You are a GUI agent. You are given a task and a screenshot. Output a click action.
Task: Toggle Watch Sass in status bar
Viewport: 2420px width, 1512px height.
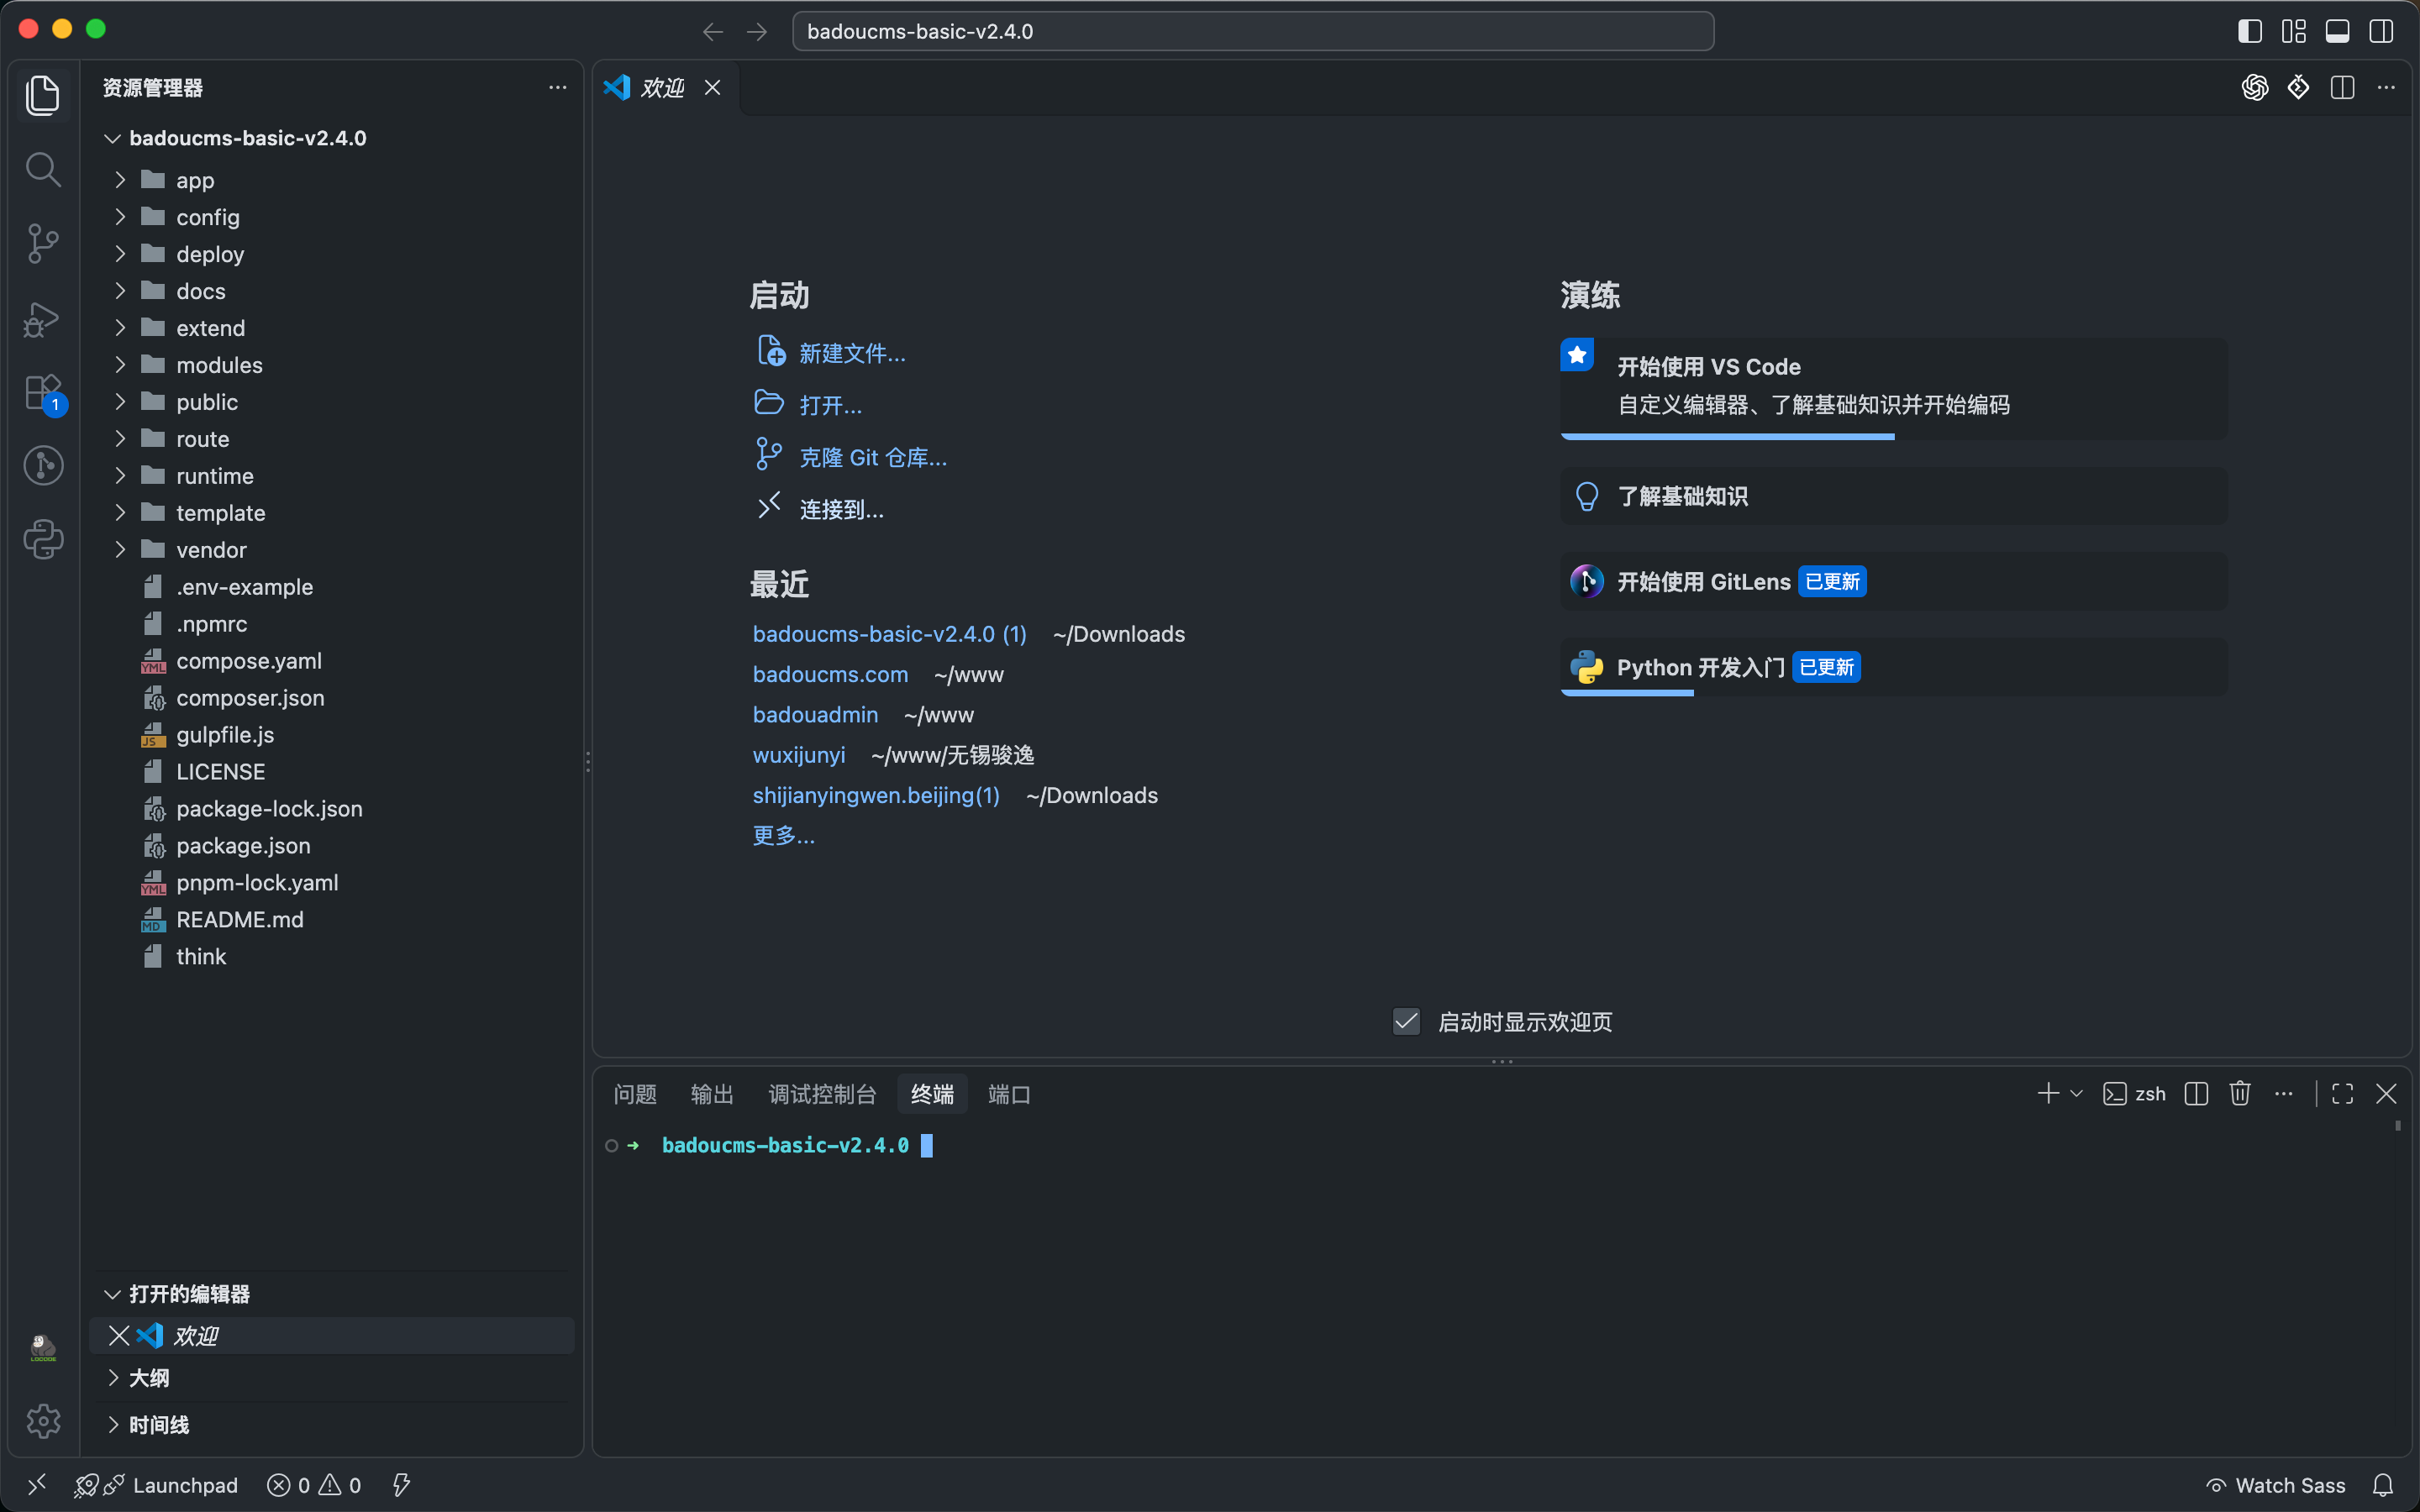(2275, 1485)
